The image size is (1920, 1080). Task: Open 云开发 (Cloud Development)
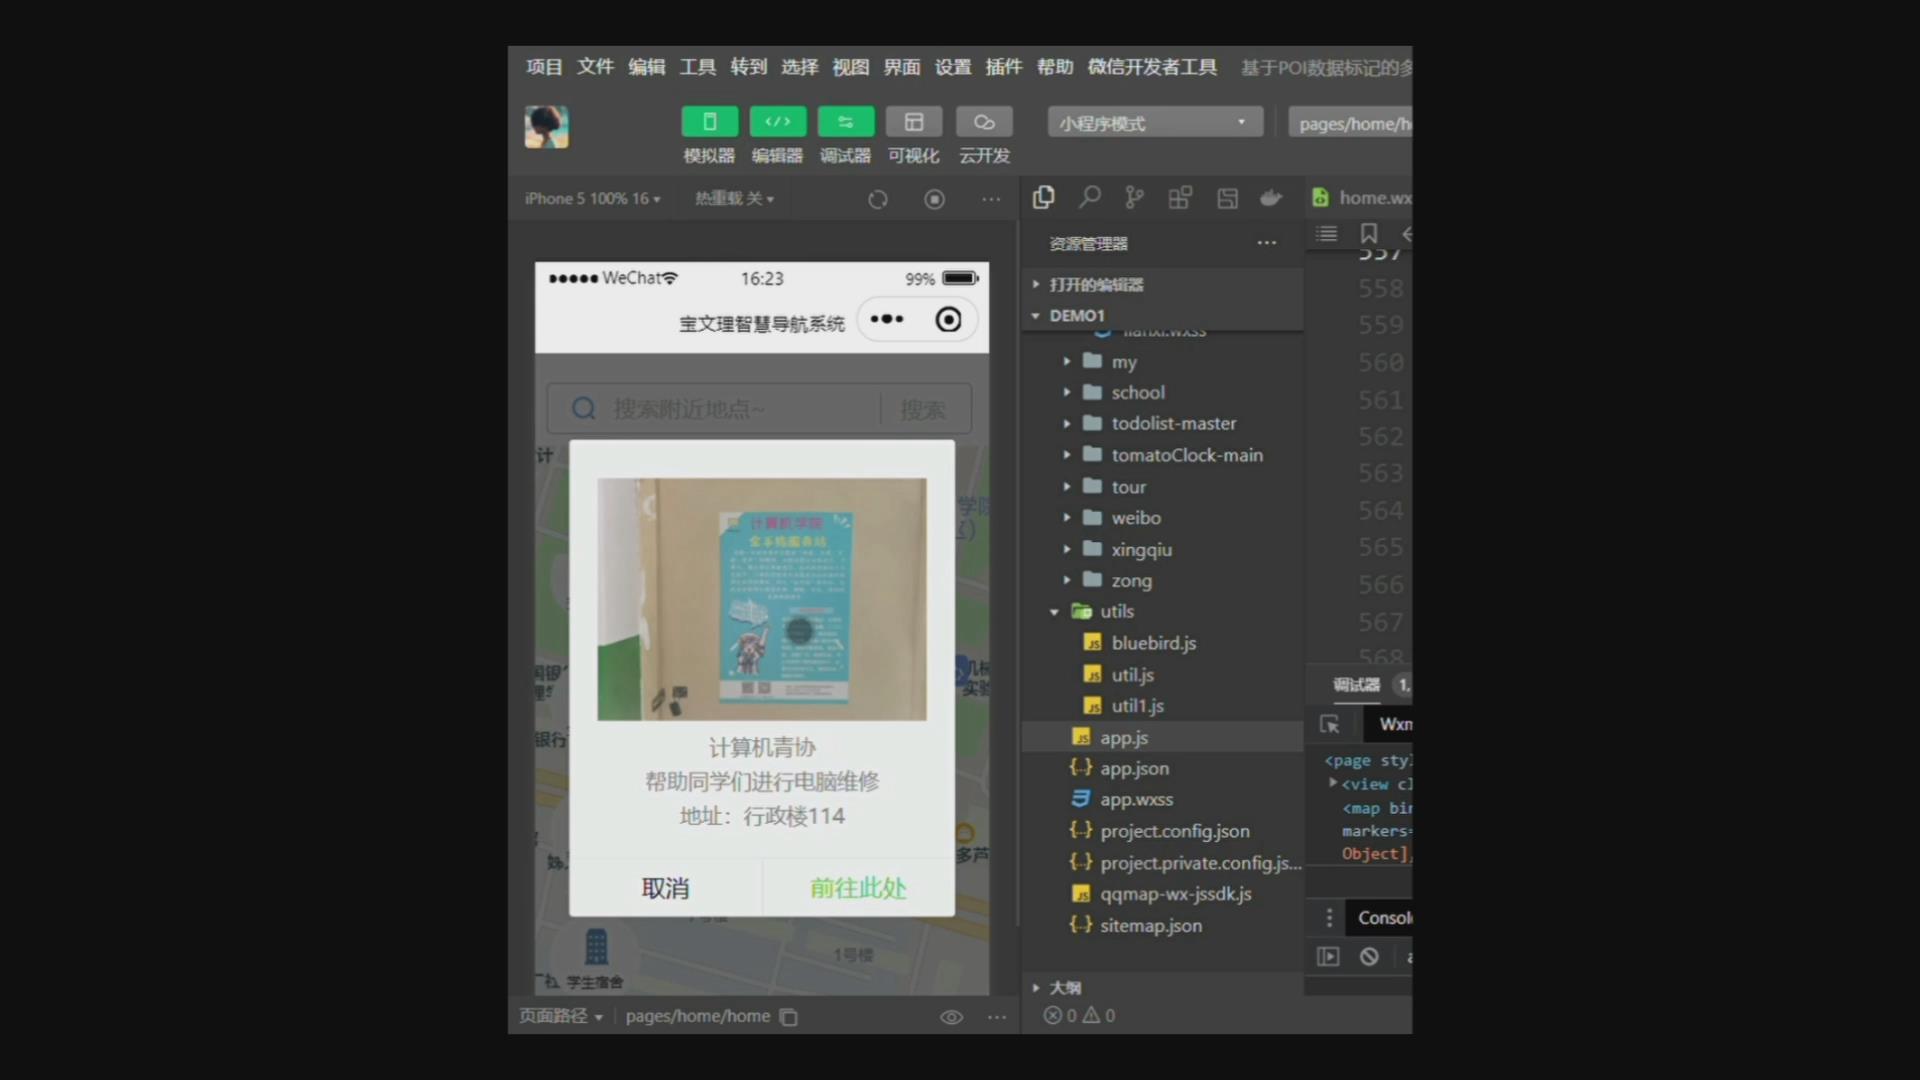pyautogui.click(x=984, y=135)
